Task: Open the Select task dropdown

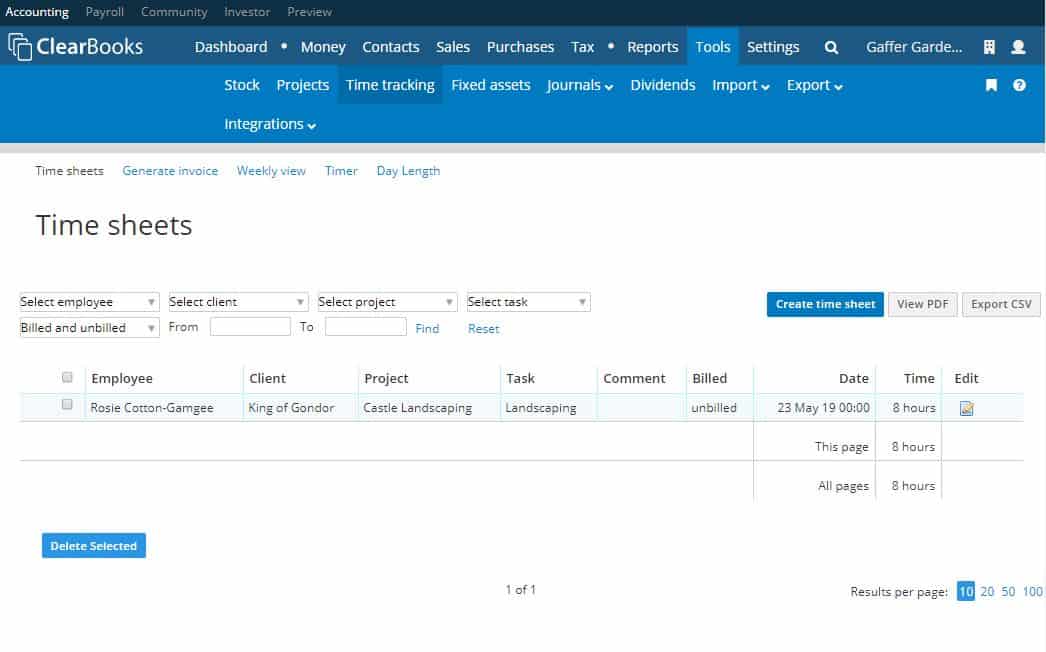Action: (528, 302)
